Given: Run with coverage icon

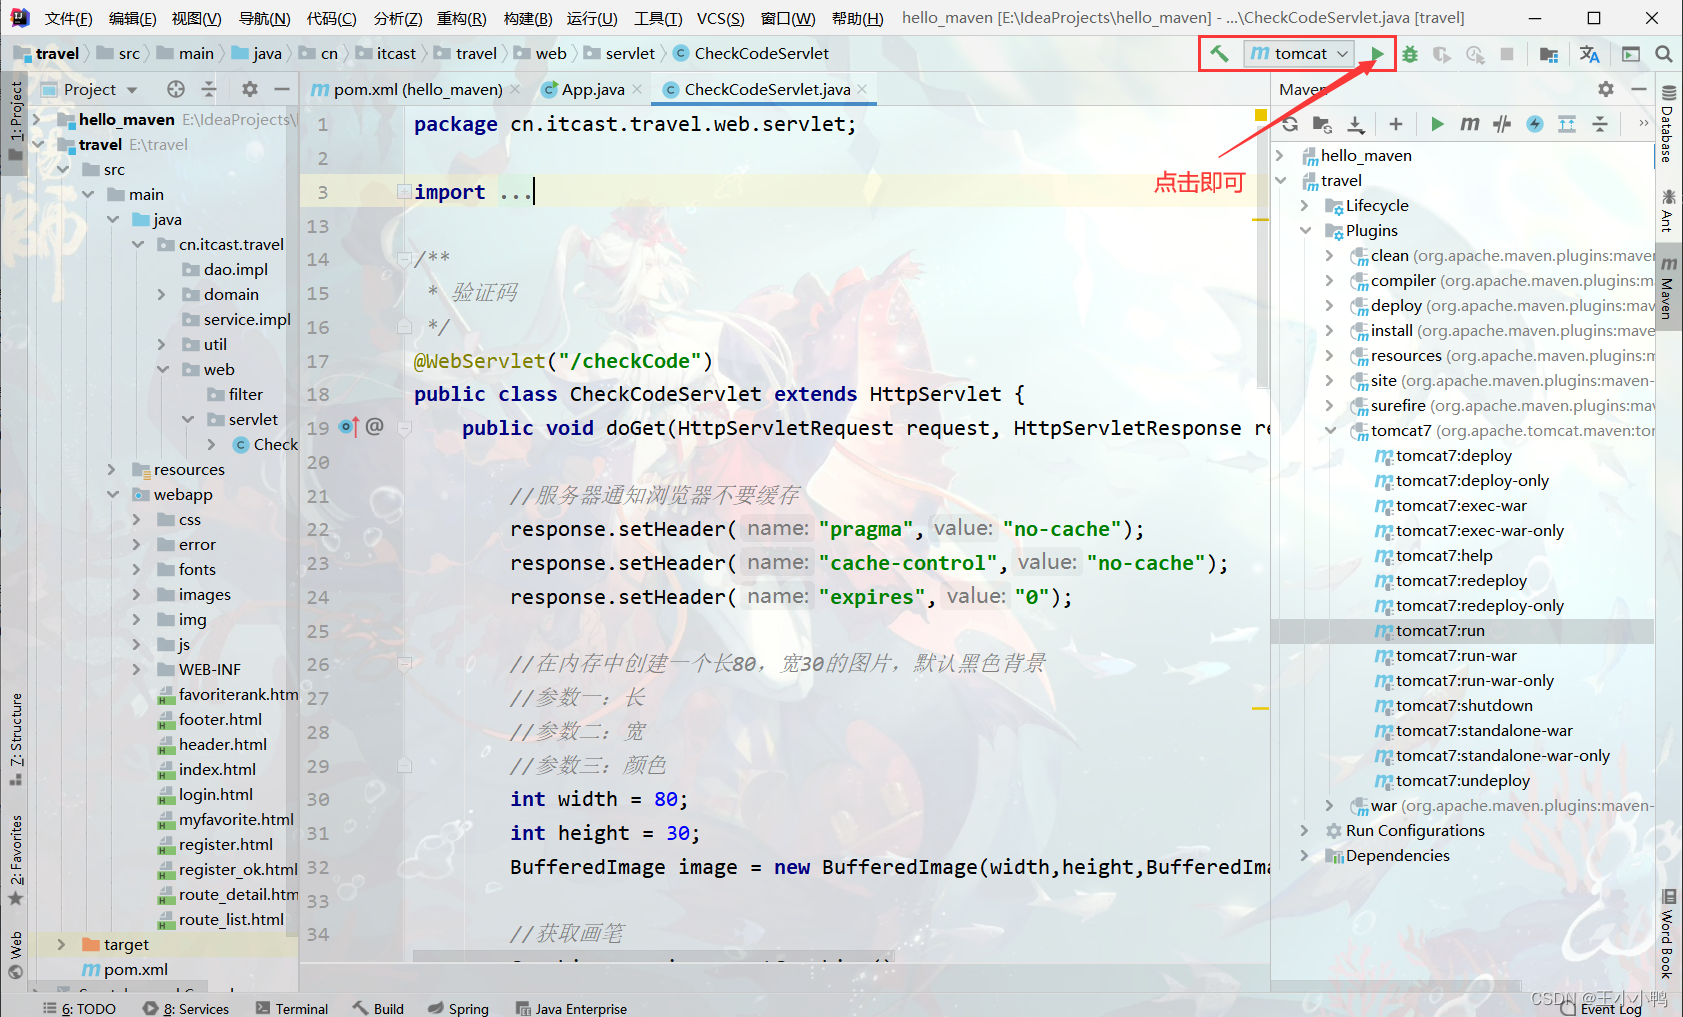Looking at the screenshot, I should (1442, 54).
